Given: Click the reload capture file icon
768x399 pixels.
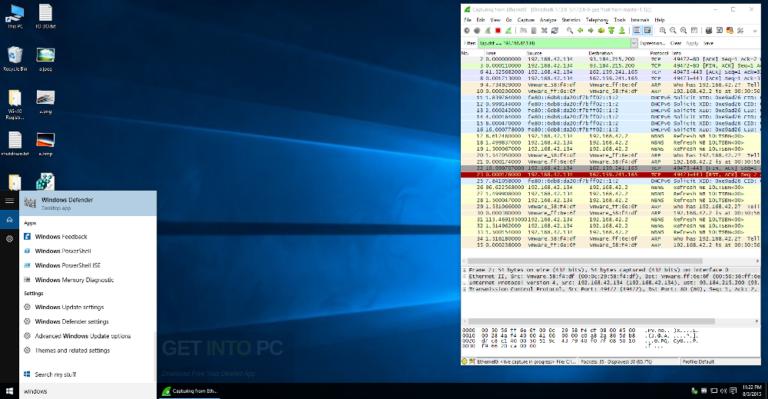Looking at the screenshot, I should (555, 30).
